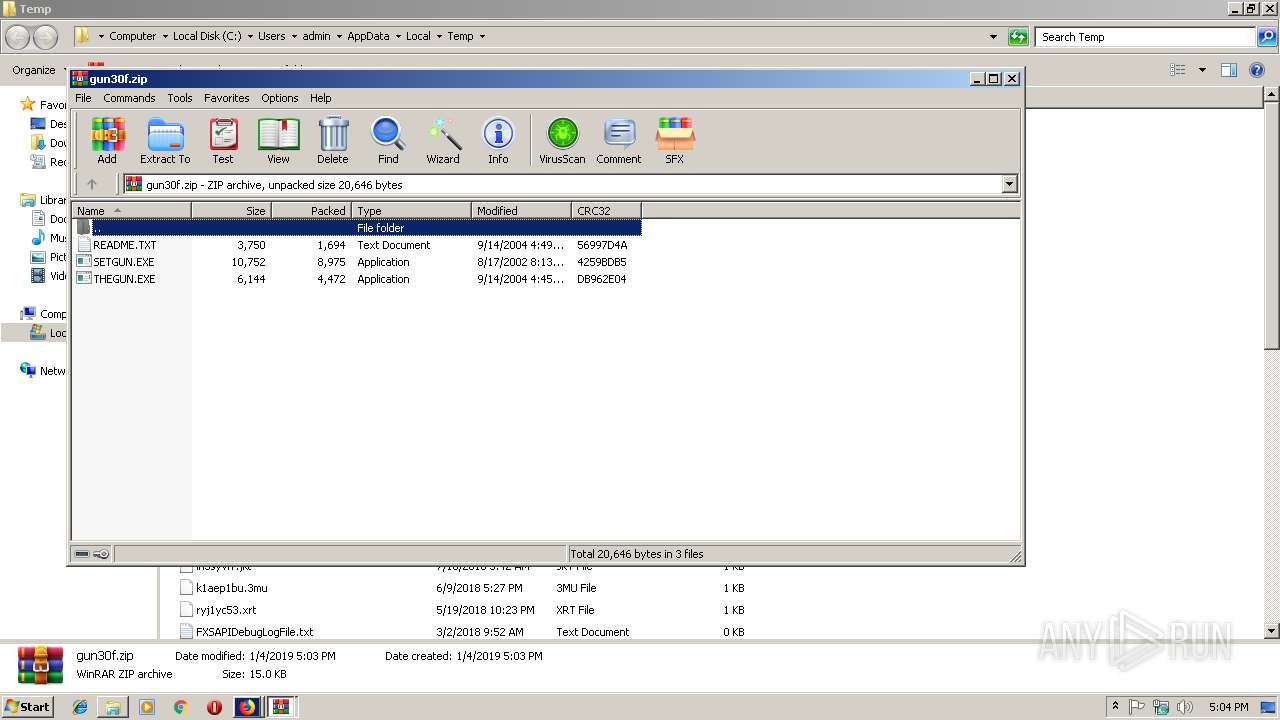This screenshot has width=1280, height=720.
Task: Open Windows Media Player from taskbar
Action: point(147,707)
